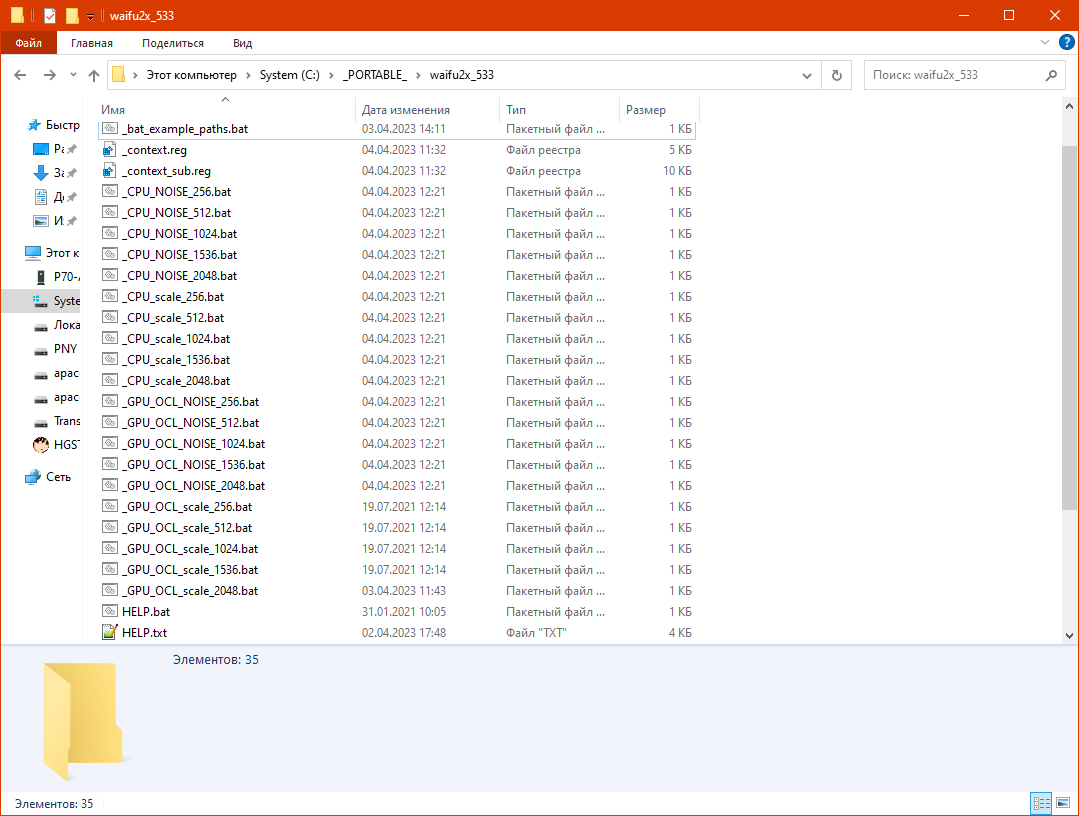Select the _GPU_OCL_scale_1024.bat file icon

click(109, 548)
